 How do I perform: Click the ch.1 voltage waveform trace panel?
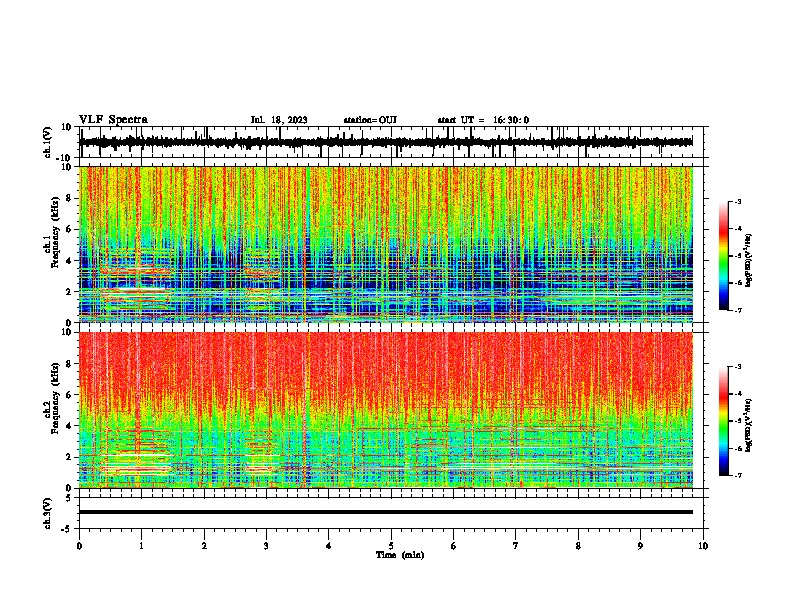click(x=390, y=142)
